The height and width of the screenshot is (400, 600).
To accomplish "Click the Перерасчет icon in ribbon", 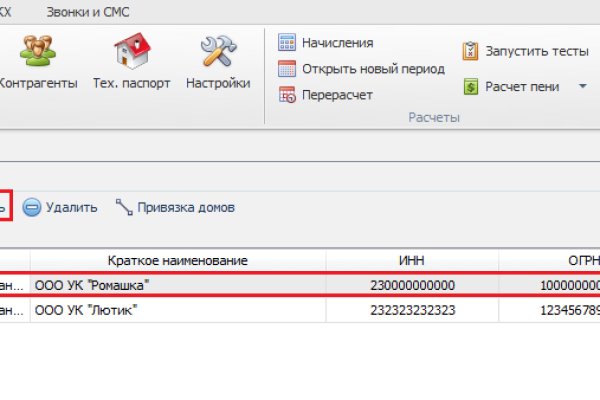I will [x=287, y=95].
